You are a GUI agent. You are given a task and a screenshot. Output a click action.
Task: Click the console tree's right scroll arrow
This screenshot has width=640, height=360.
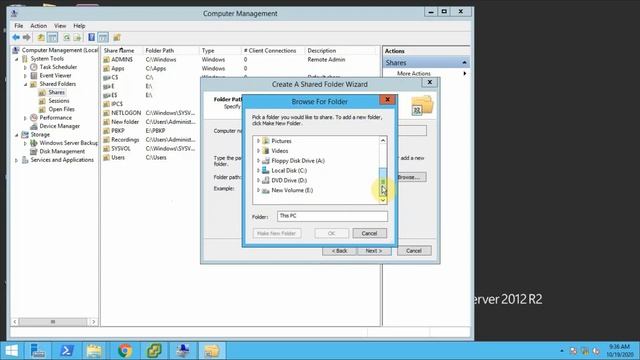coord(93,322)
